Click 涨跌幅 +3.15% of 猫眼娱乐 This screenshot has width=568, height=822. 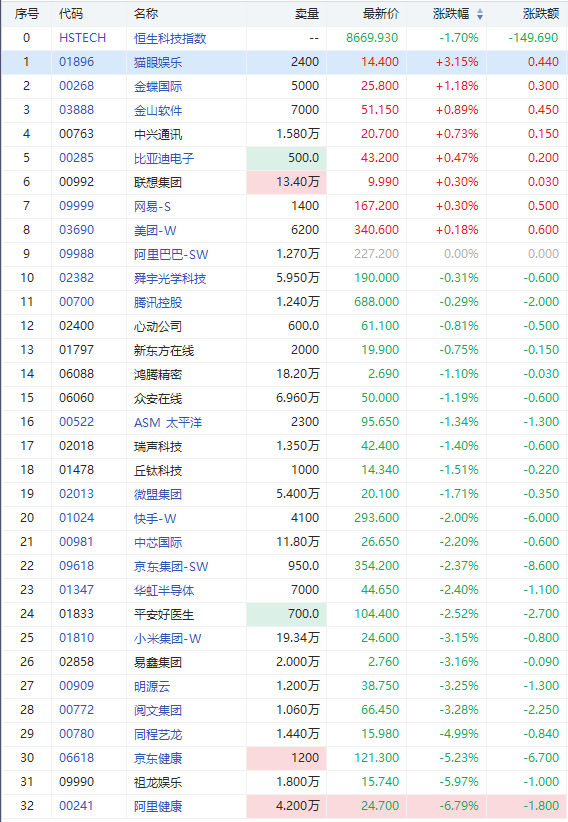tap(457, 62)
